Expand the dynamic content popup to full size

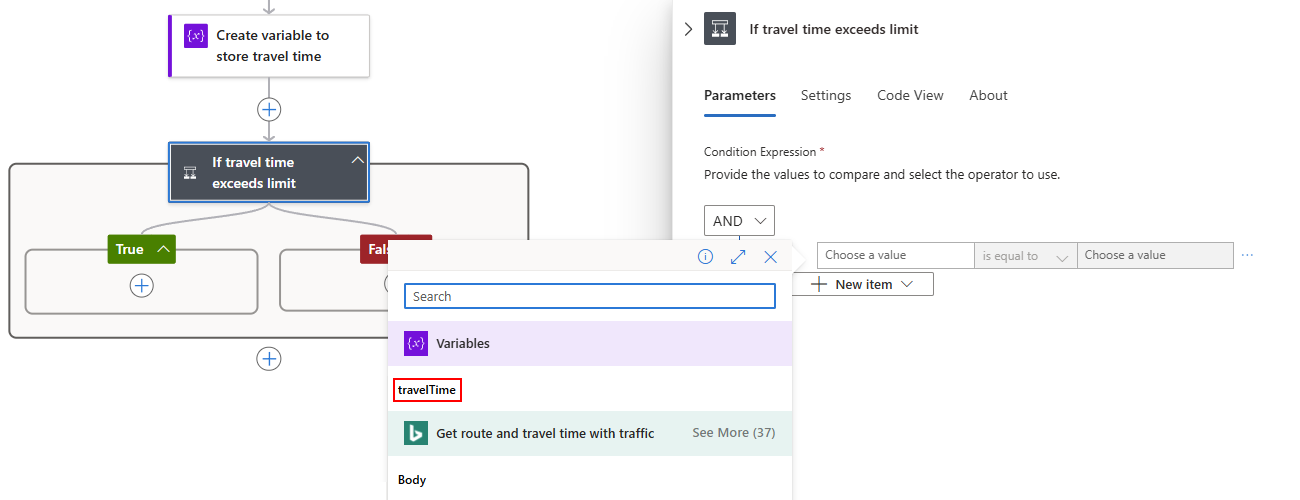pos(738,257)
